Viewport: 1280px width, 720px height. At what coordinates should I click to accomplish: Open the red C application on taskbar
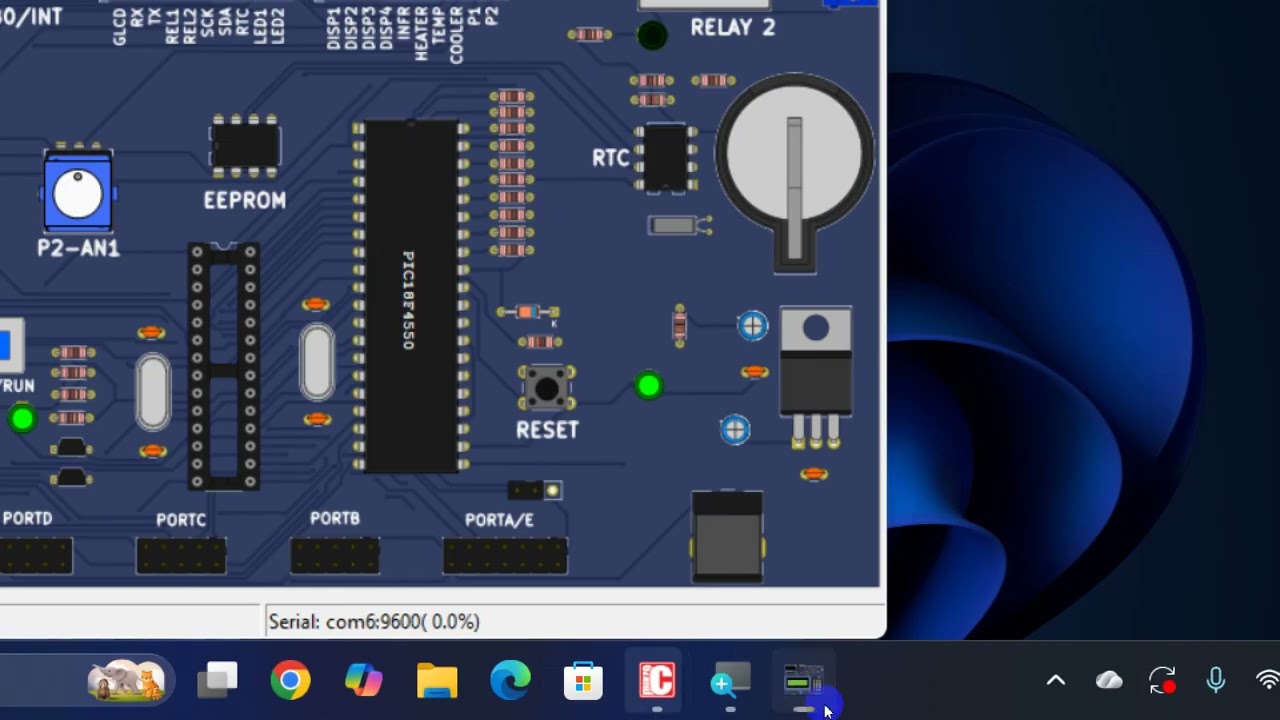coord(657,682)
